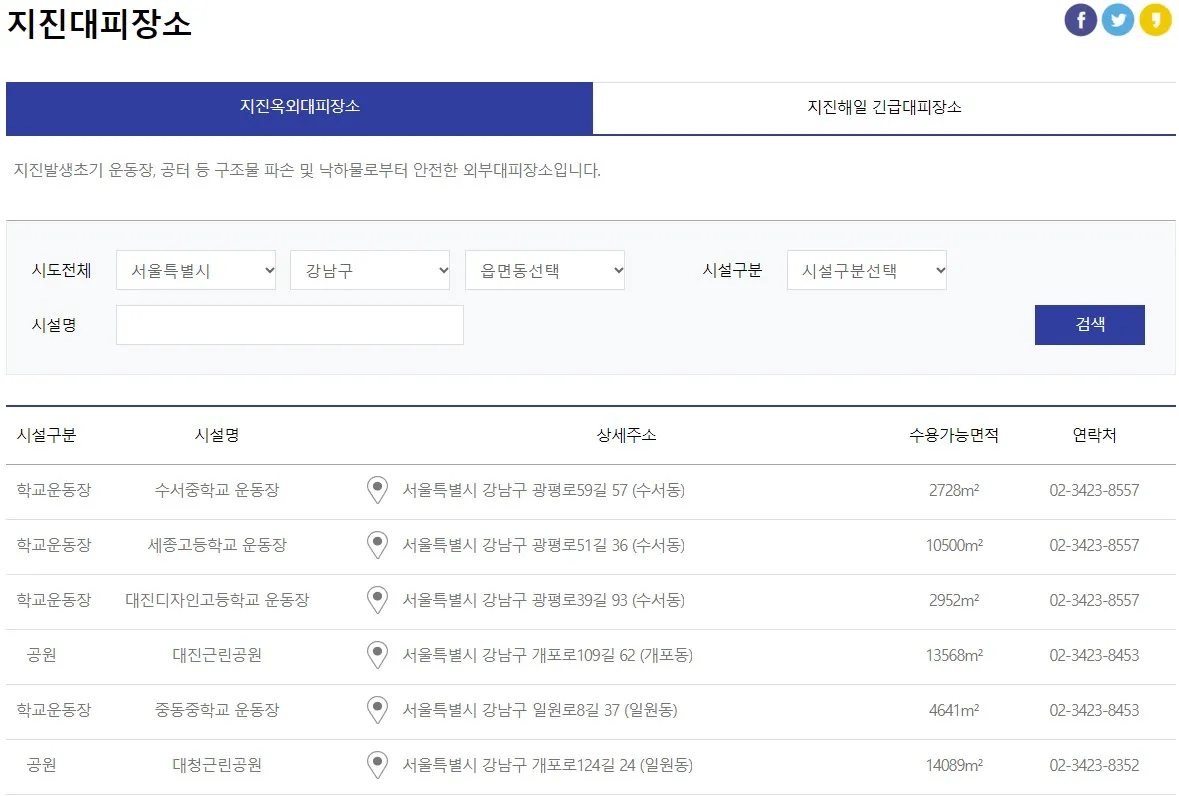Expand the 읍면동선택 dropdown
The height and width of the screenshot is (796, 1179).
coord(545,270)
